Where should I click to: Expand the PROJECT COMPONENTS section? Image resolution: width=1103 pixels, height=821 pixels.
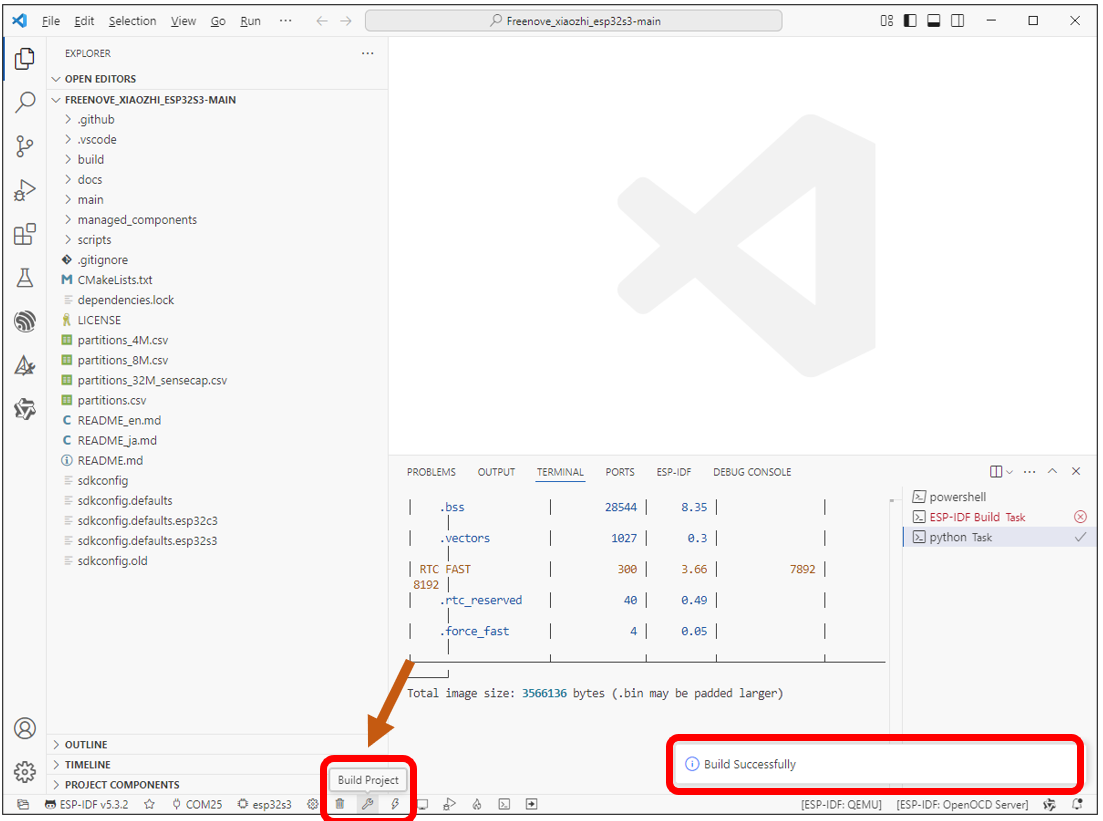click(x=218, y=784)
